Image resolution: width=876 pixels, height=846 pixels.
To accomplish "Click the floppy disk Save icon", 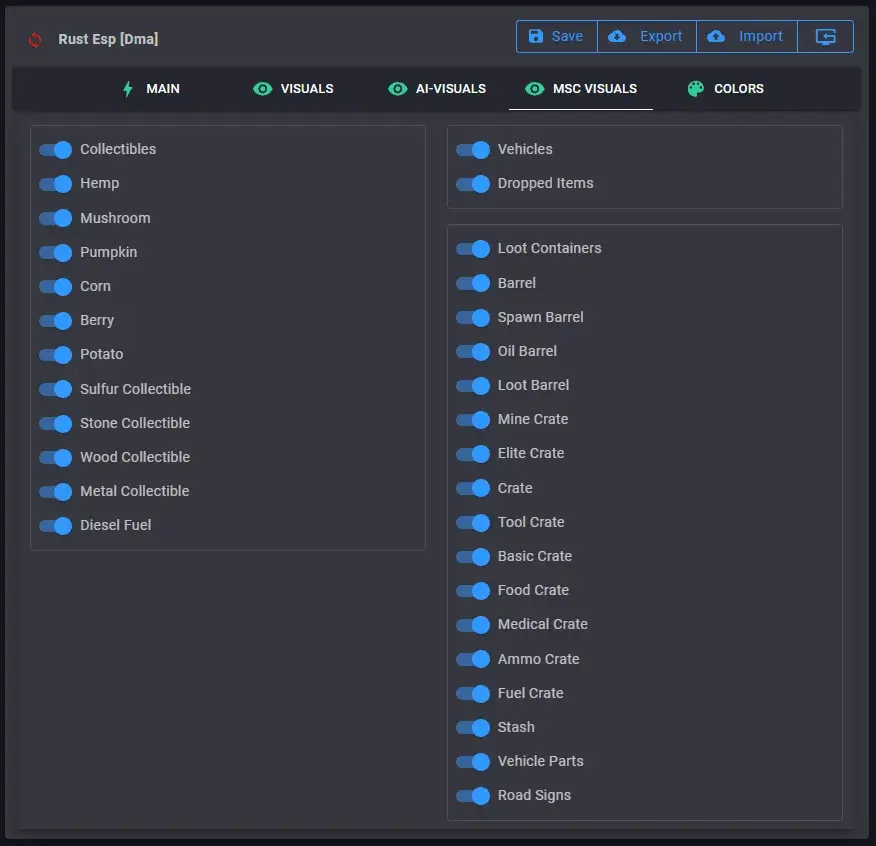I will [535, 37].
